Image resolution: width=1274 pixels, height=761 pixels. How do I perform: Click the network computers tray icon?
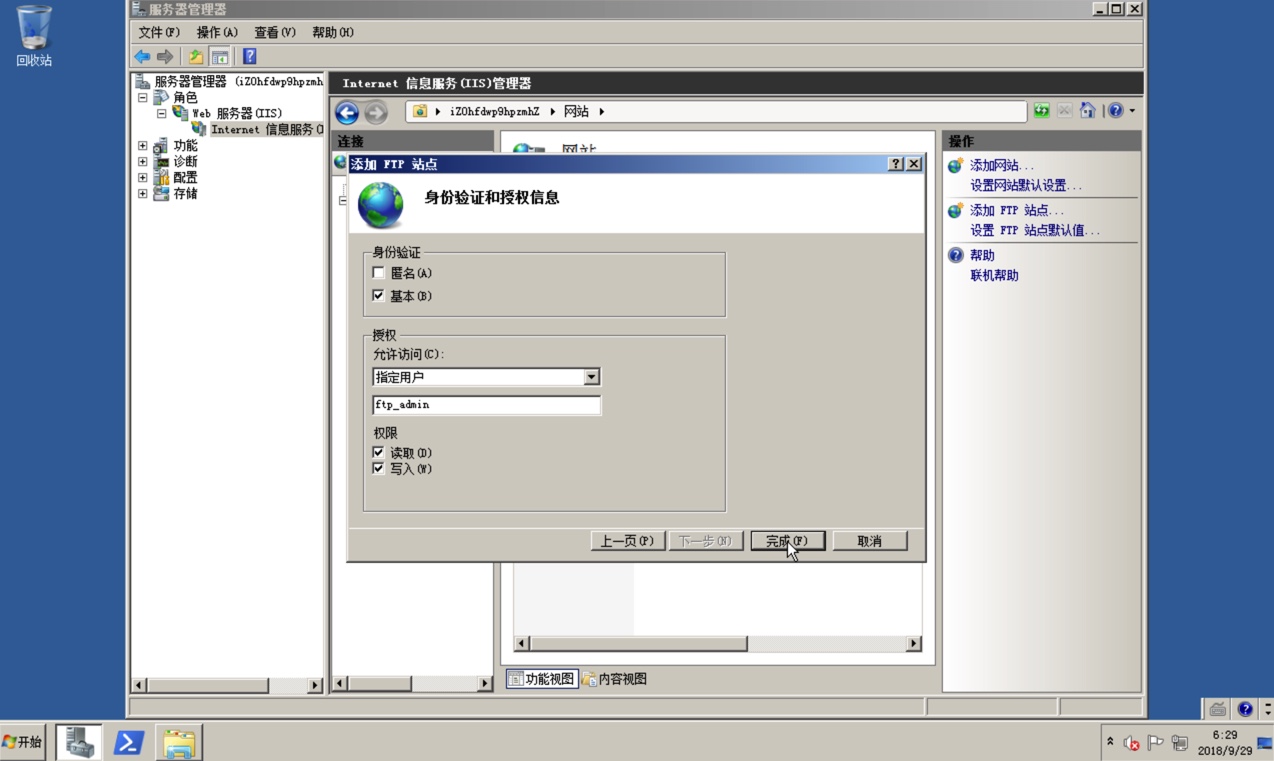(x=1180, y=743)
